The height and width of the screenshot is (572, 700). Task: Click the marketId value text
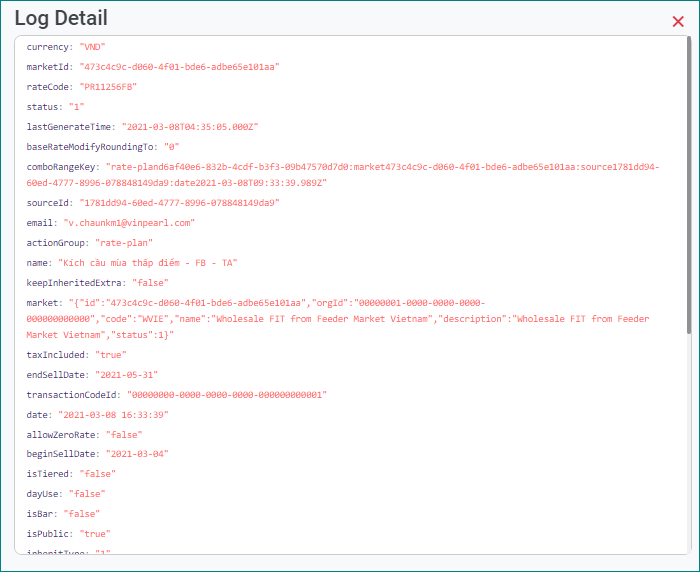[180, 67]
